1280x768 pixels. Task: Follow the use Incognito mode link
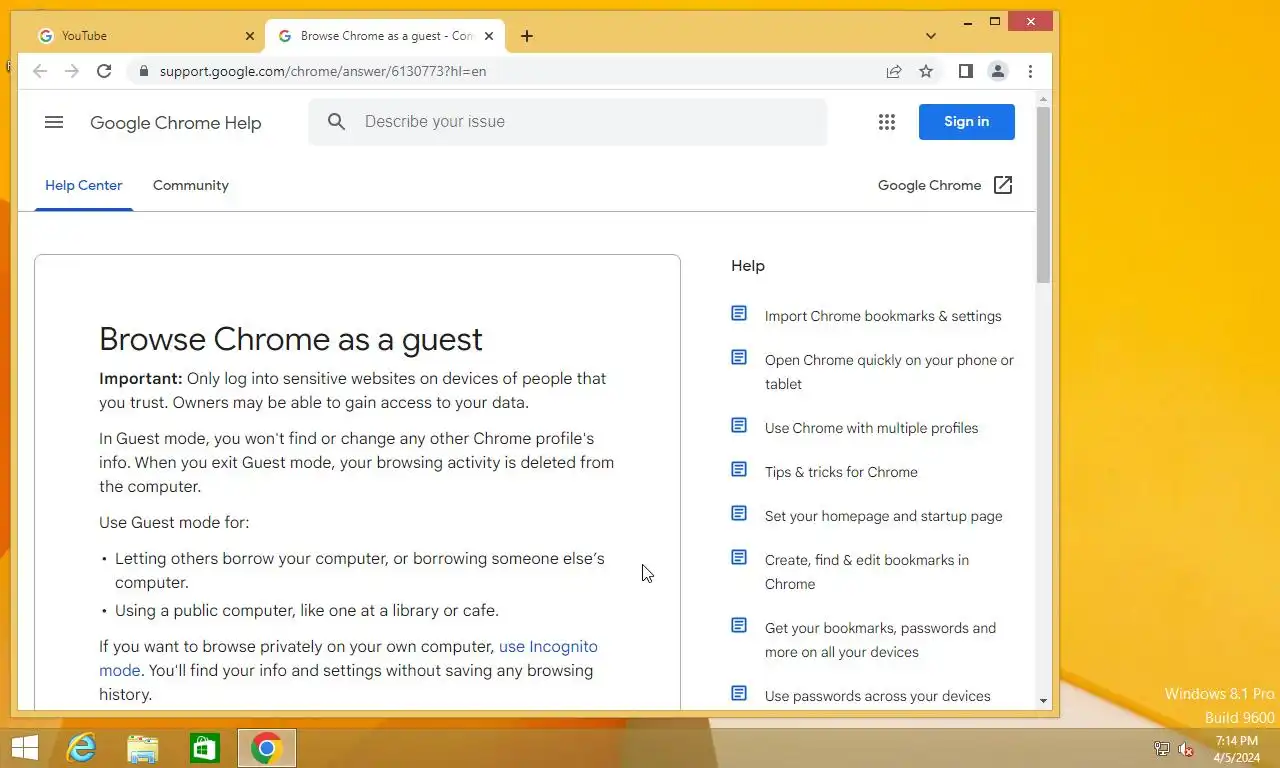coord(548,647)
